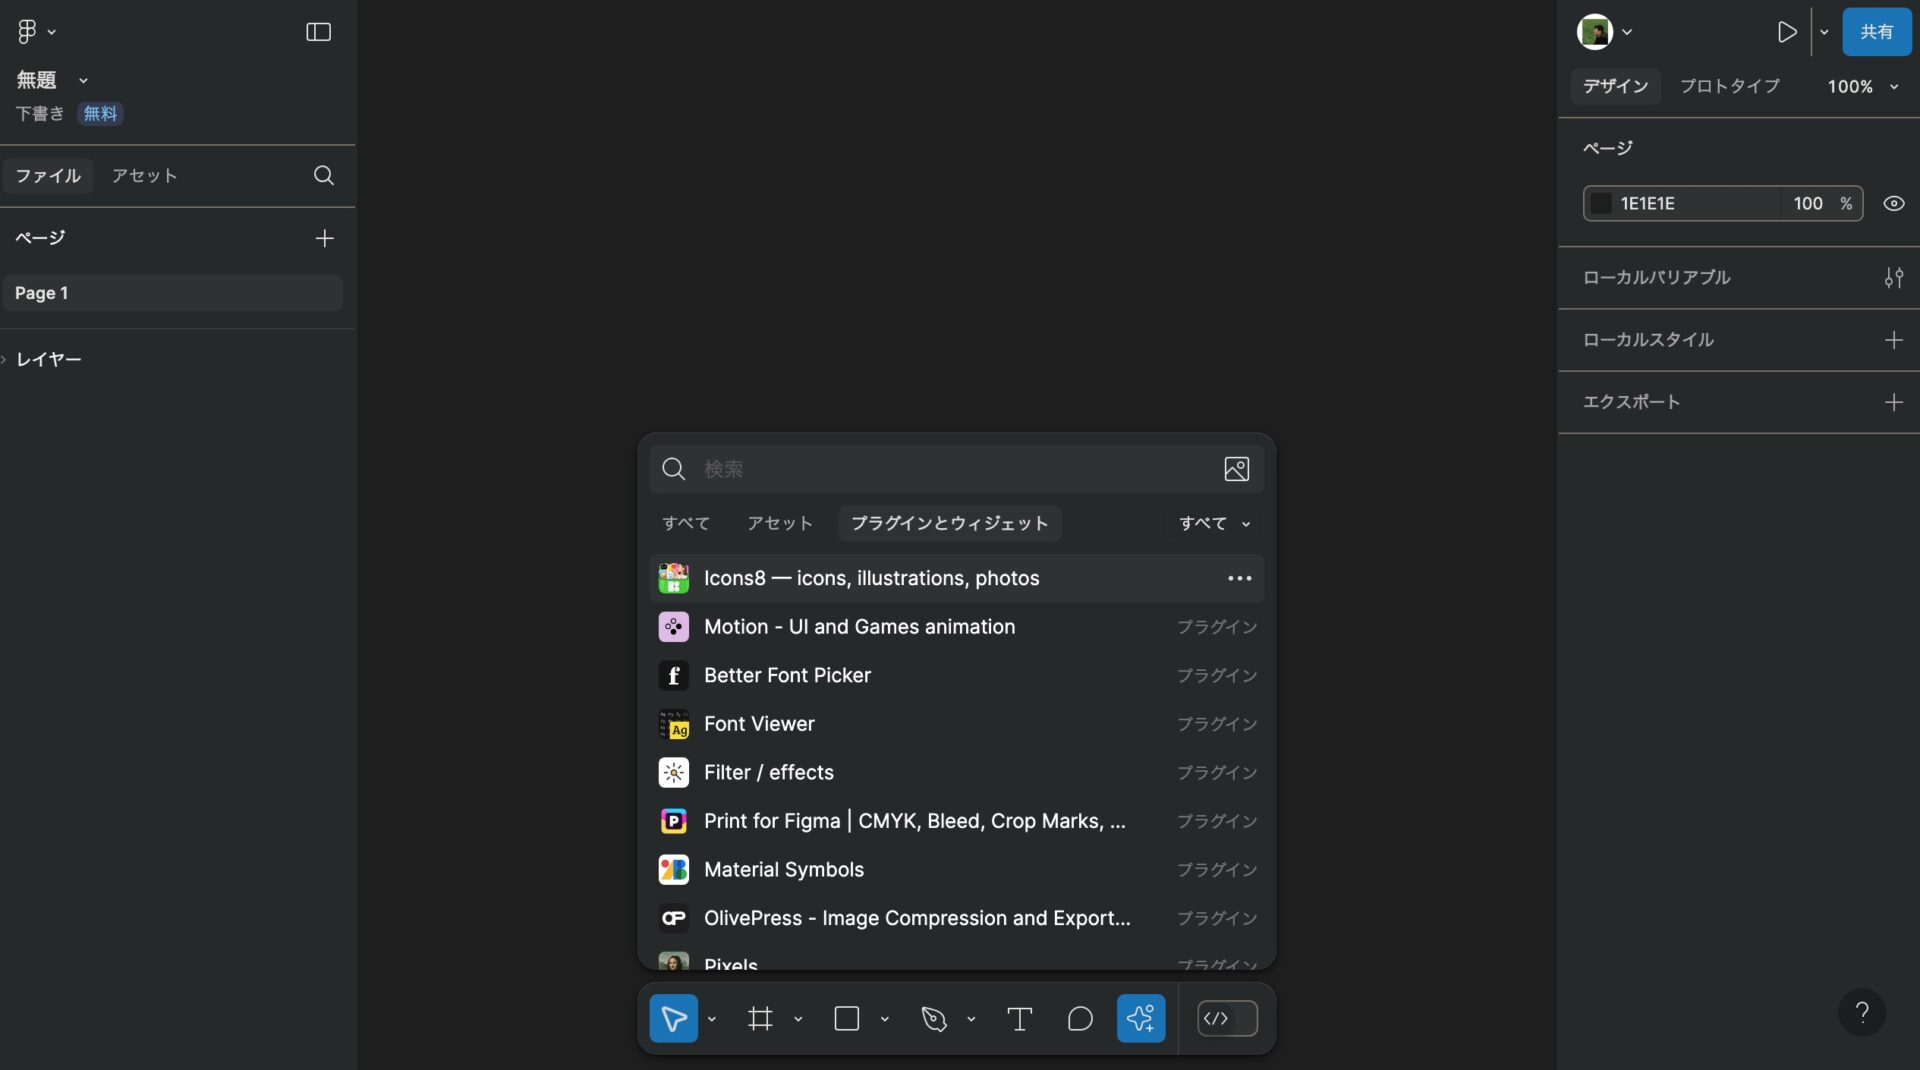Viewport: 1920px width, 1070px height.
Task: Run the Material Symbols plugin
Action: pyautogui.click(x=957, y=870)
